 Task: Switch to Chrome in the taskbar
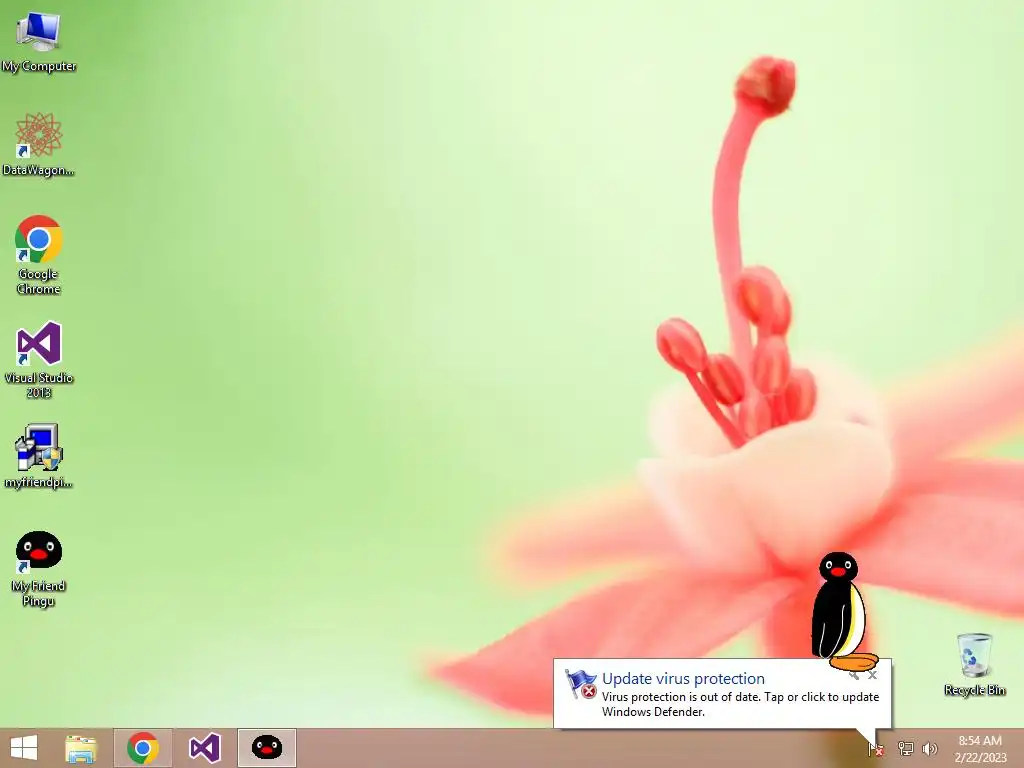(x=143, y=748)
